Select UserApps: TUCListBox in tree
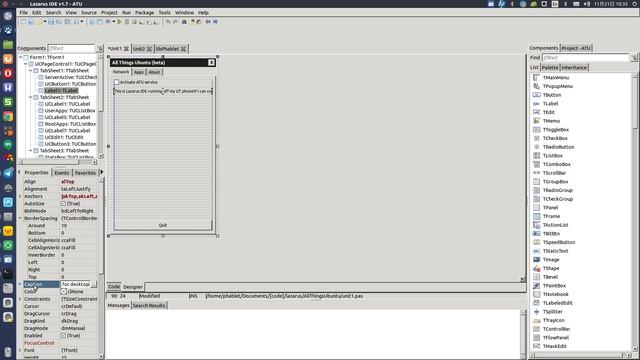Viewport: 640px width, 360px height. click(70, 111)
